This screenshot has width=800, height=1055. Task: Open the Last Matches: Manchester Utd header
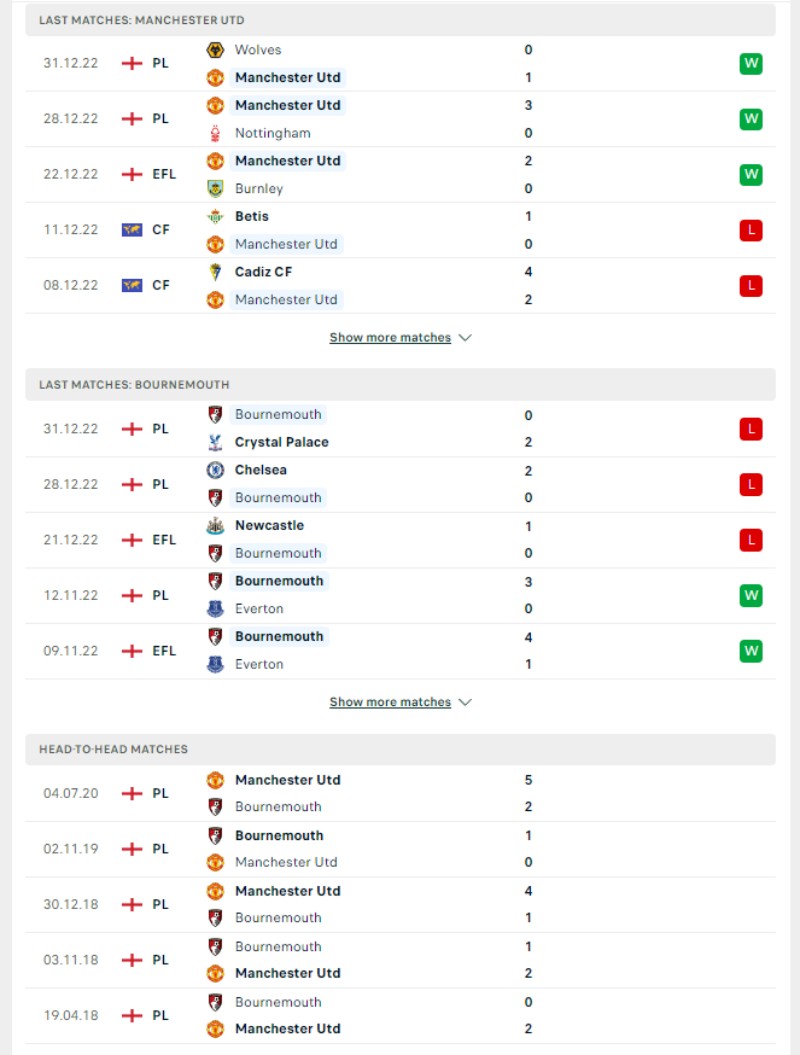pos(400,20)
